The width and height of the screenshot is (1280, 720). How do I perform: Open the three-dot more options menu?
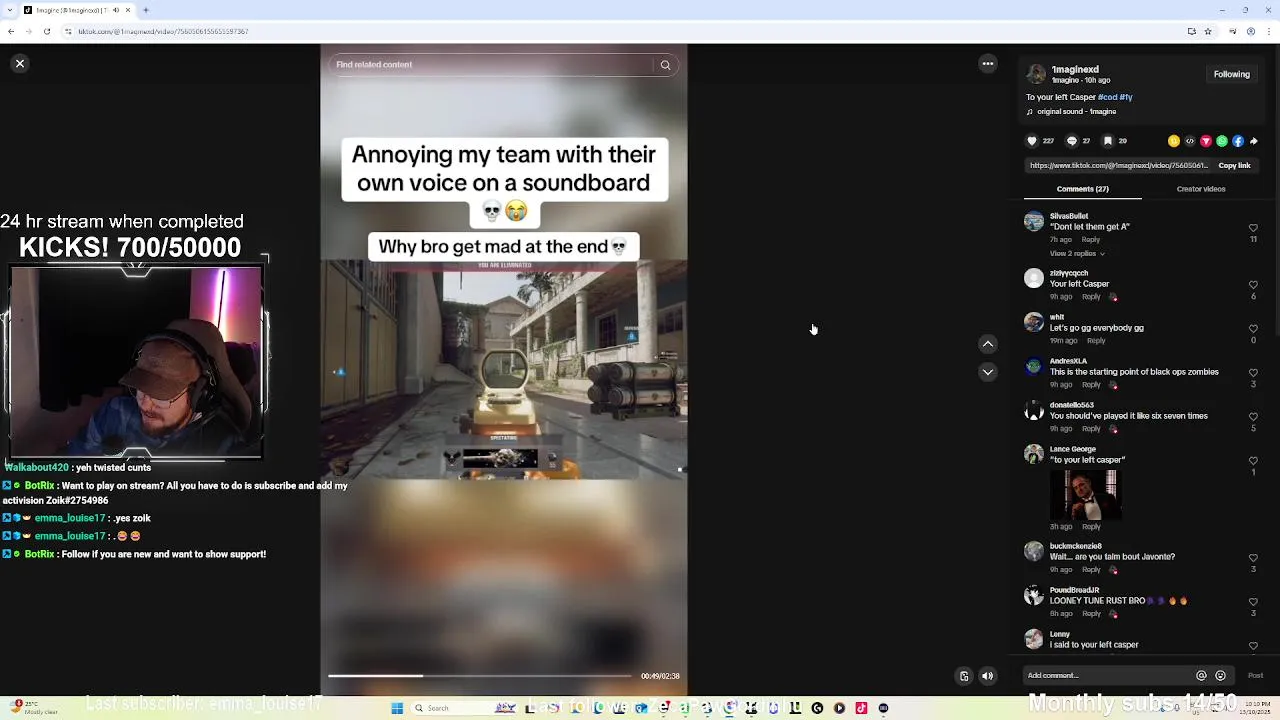click(x=988, y=64)
